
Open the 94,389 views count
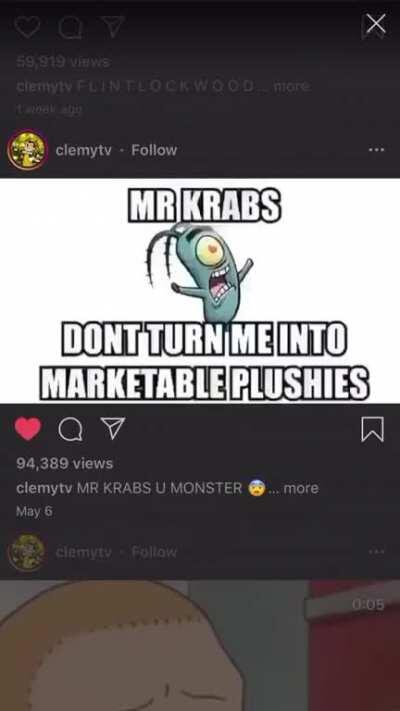coord(64,463)
